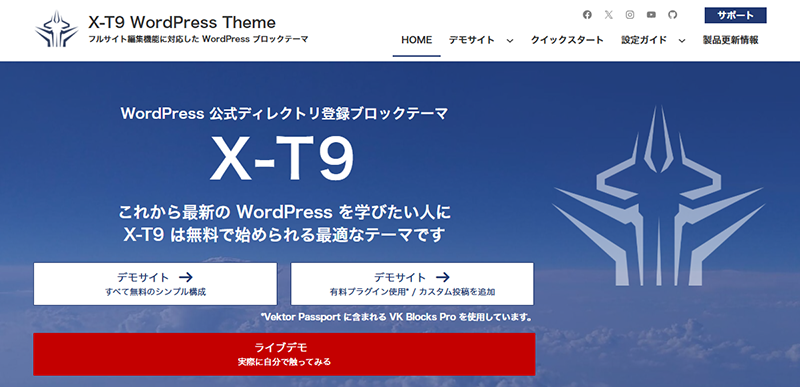Click the site tagline フルサイト編集機能に対応した text
Screen dimensions: 800x387
tap(198, 39)
